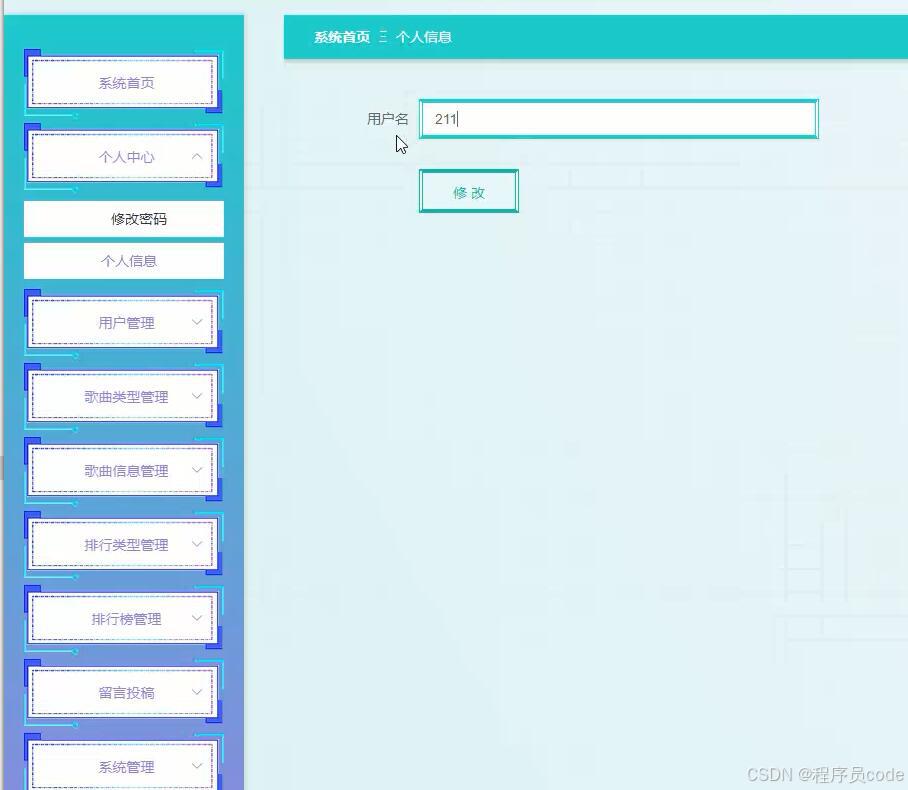Select the 个人中心 menu label
This screenshot has height=790, width=908.
point(126,157)
